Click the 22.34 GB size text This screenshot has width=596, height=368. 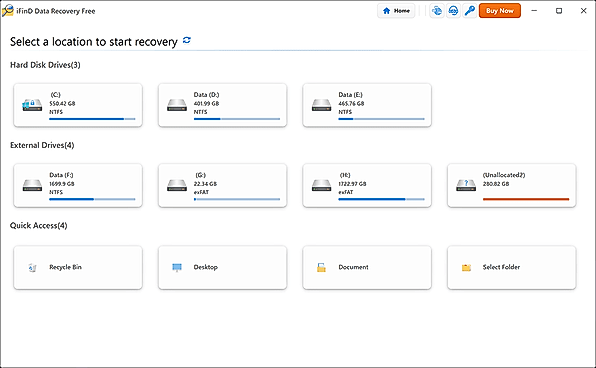click(205, 184)
